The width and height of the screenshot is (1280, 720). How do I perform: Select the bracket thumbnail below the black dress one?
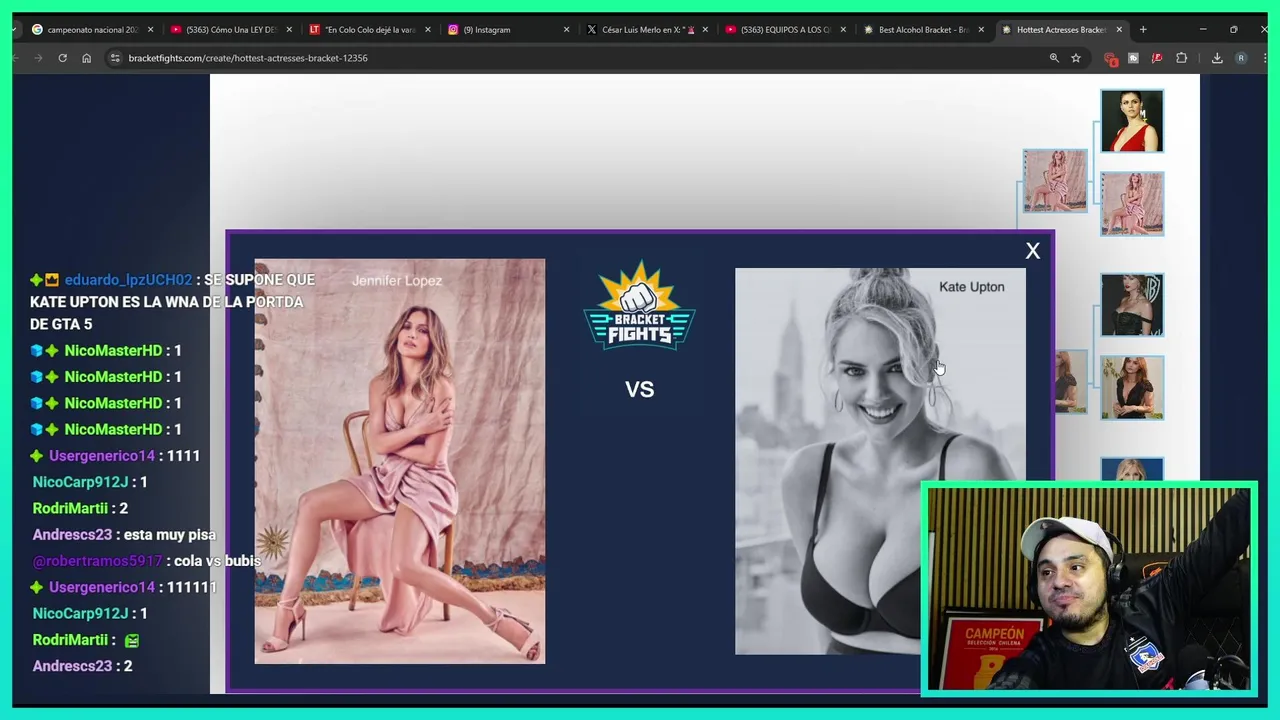(x=1132, y=388)
